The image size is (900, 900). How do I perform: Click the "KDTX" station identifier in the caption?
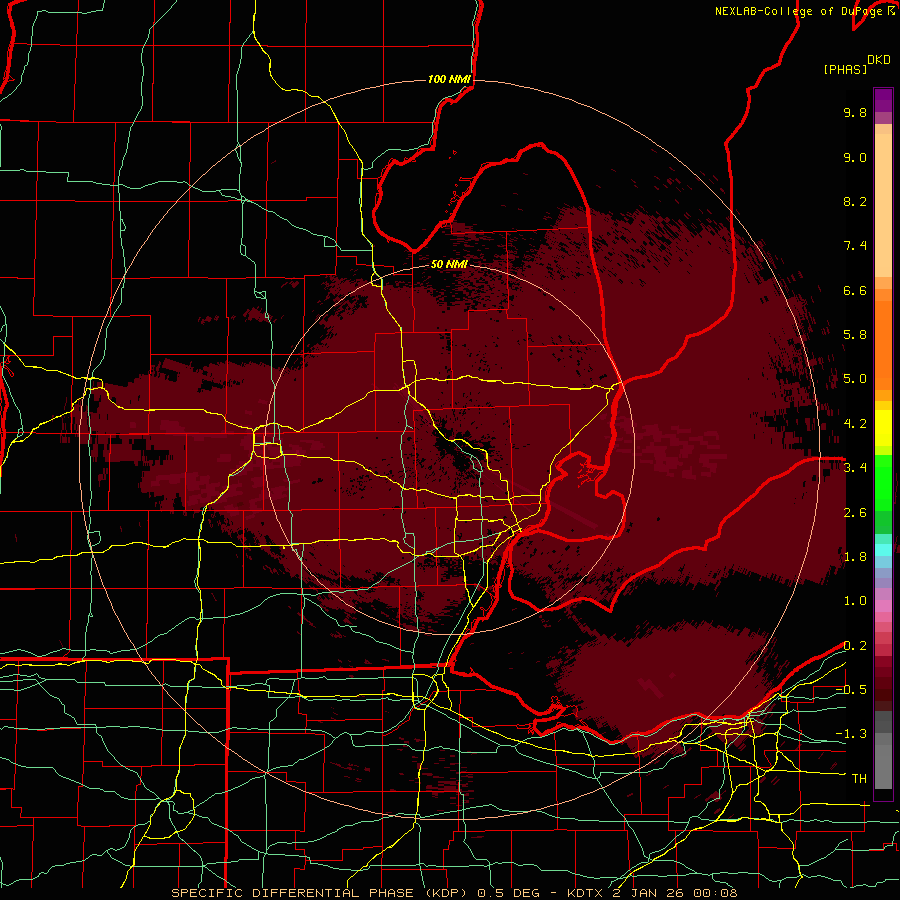click(586, 893)
